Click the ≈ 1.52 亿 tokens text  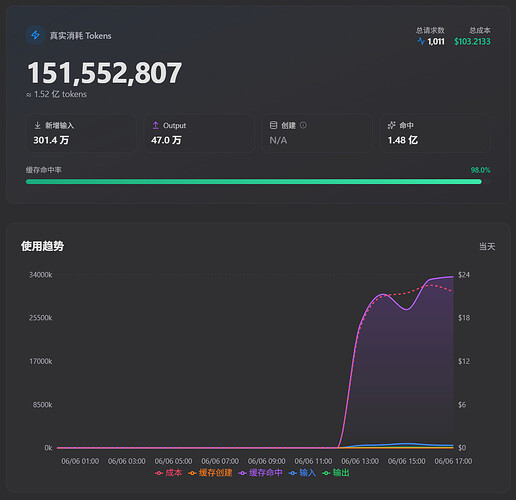(57, 94)
